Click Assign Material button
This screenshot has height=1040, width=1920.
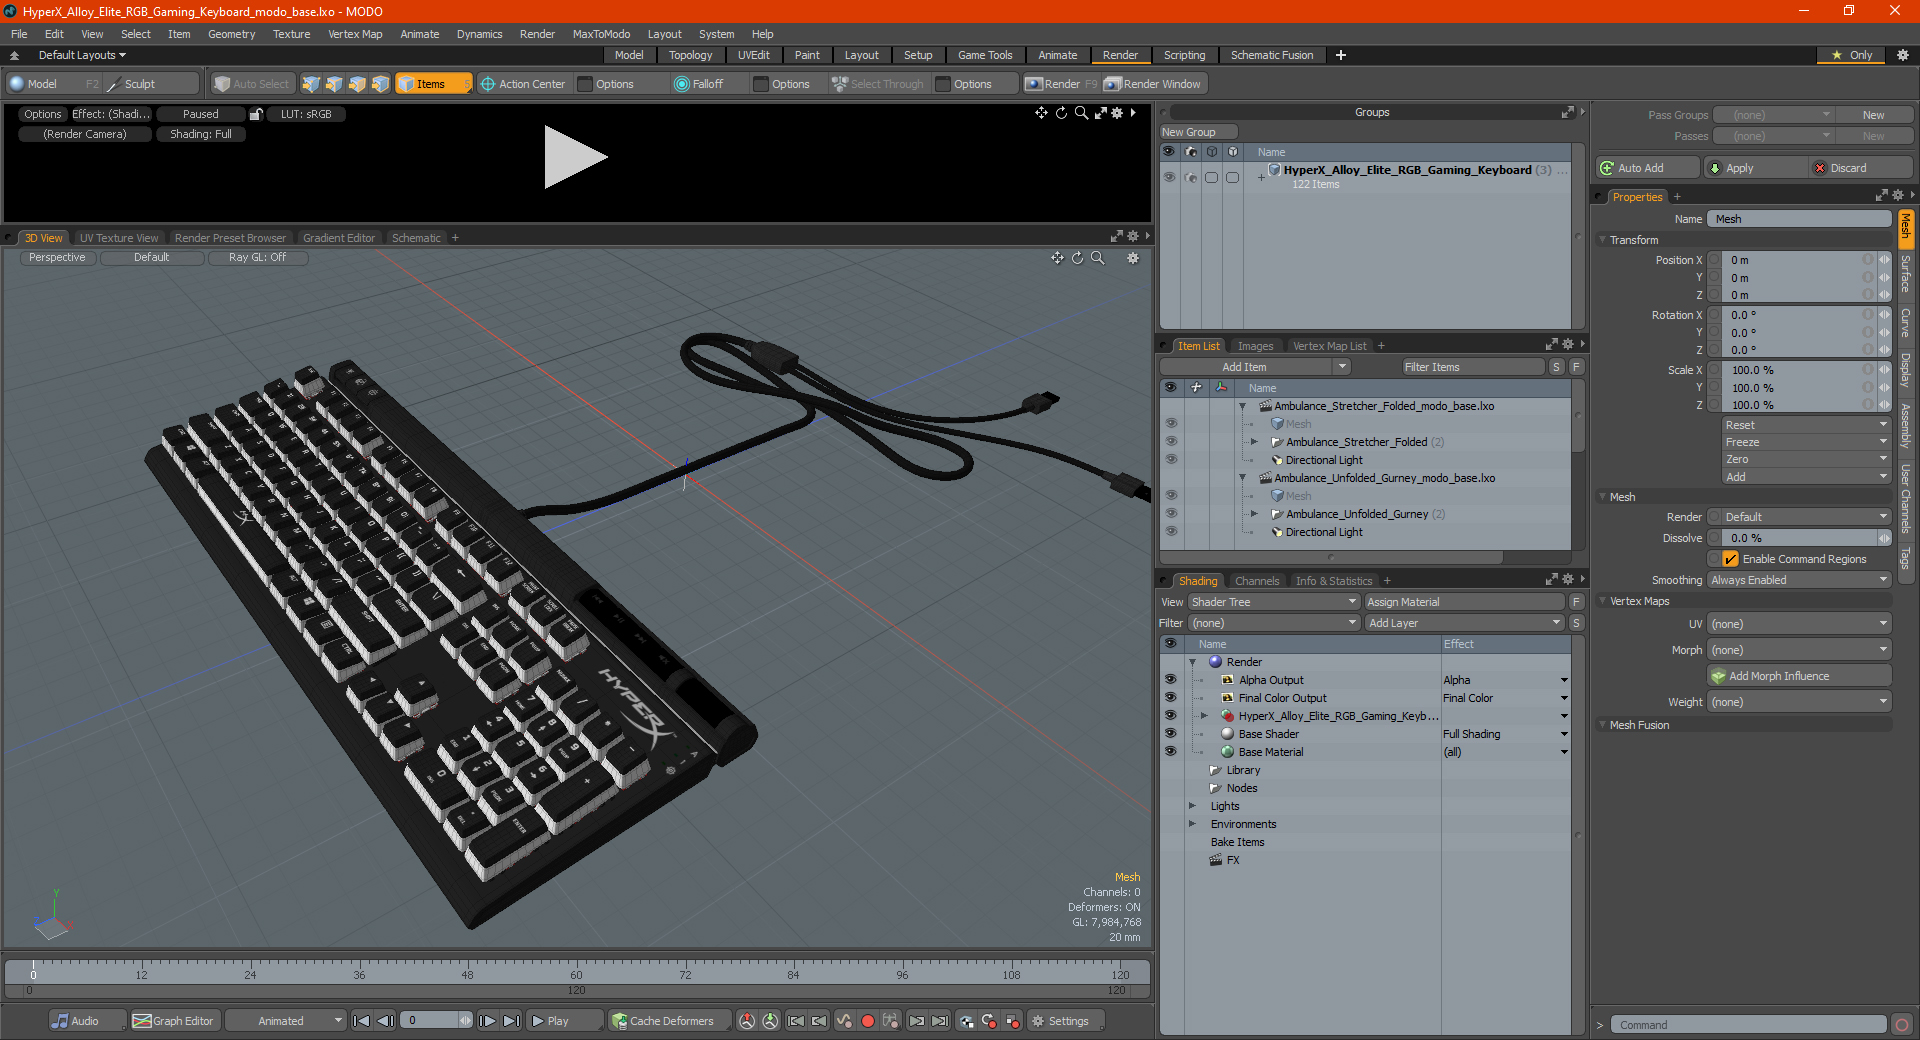[1464, 602]
